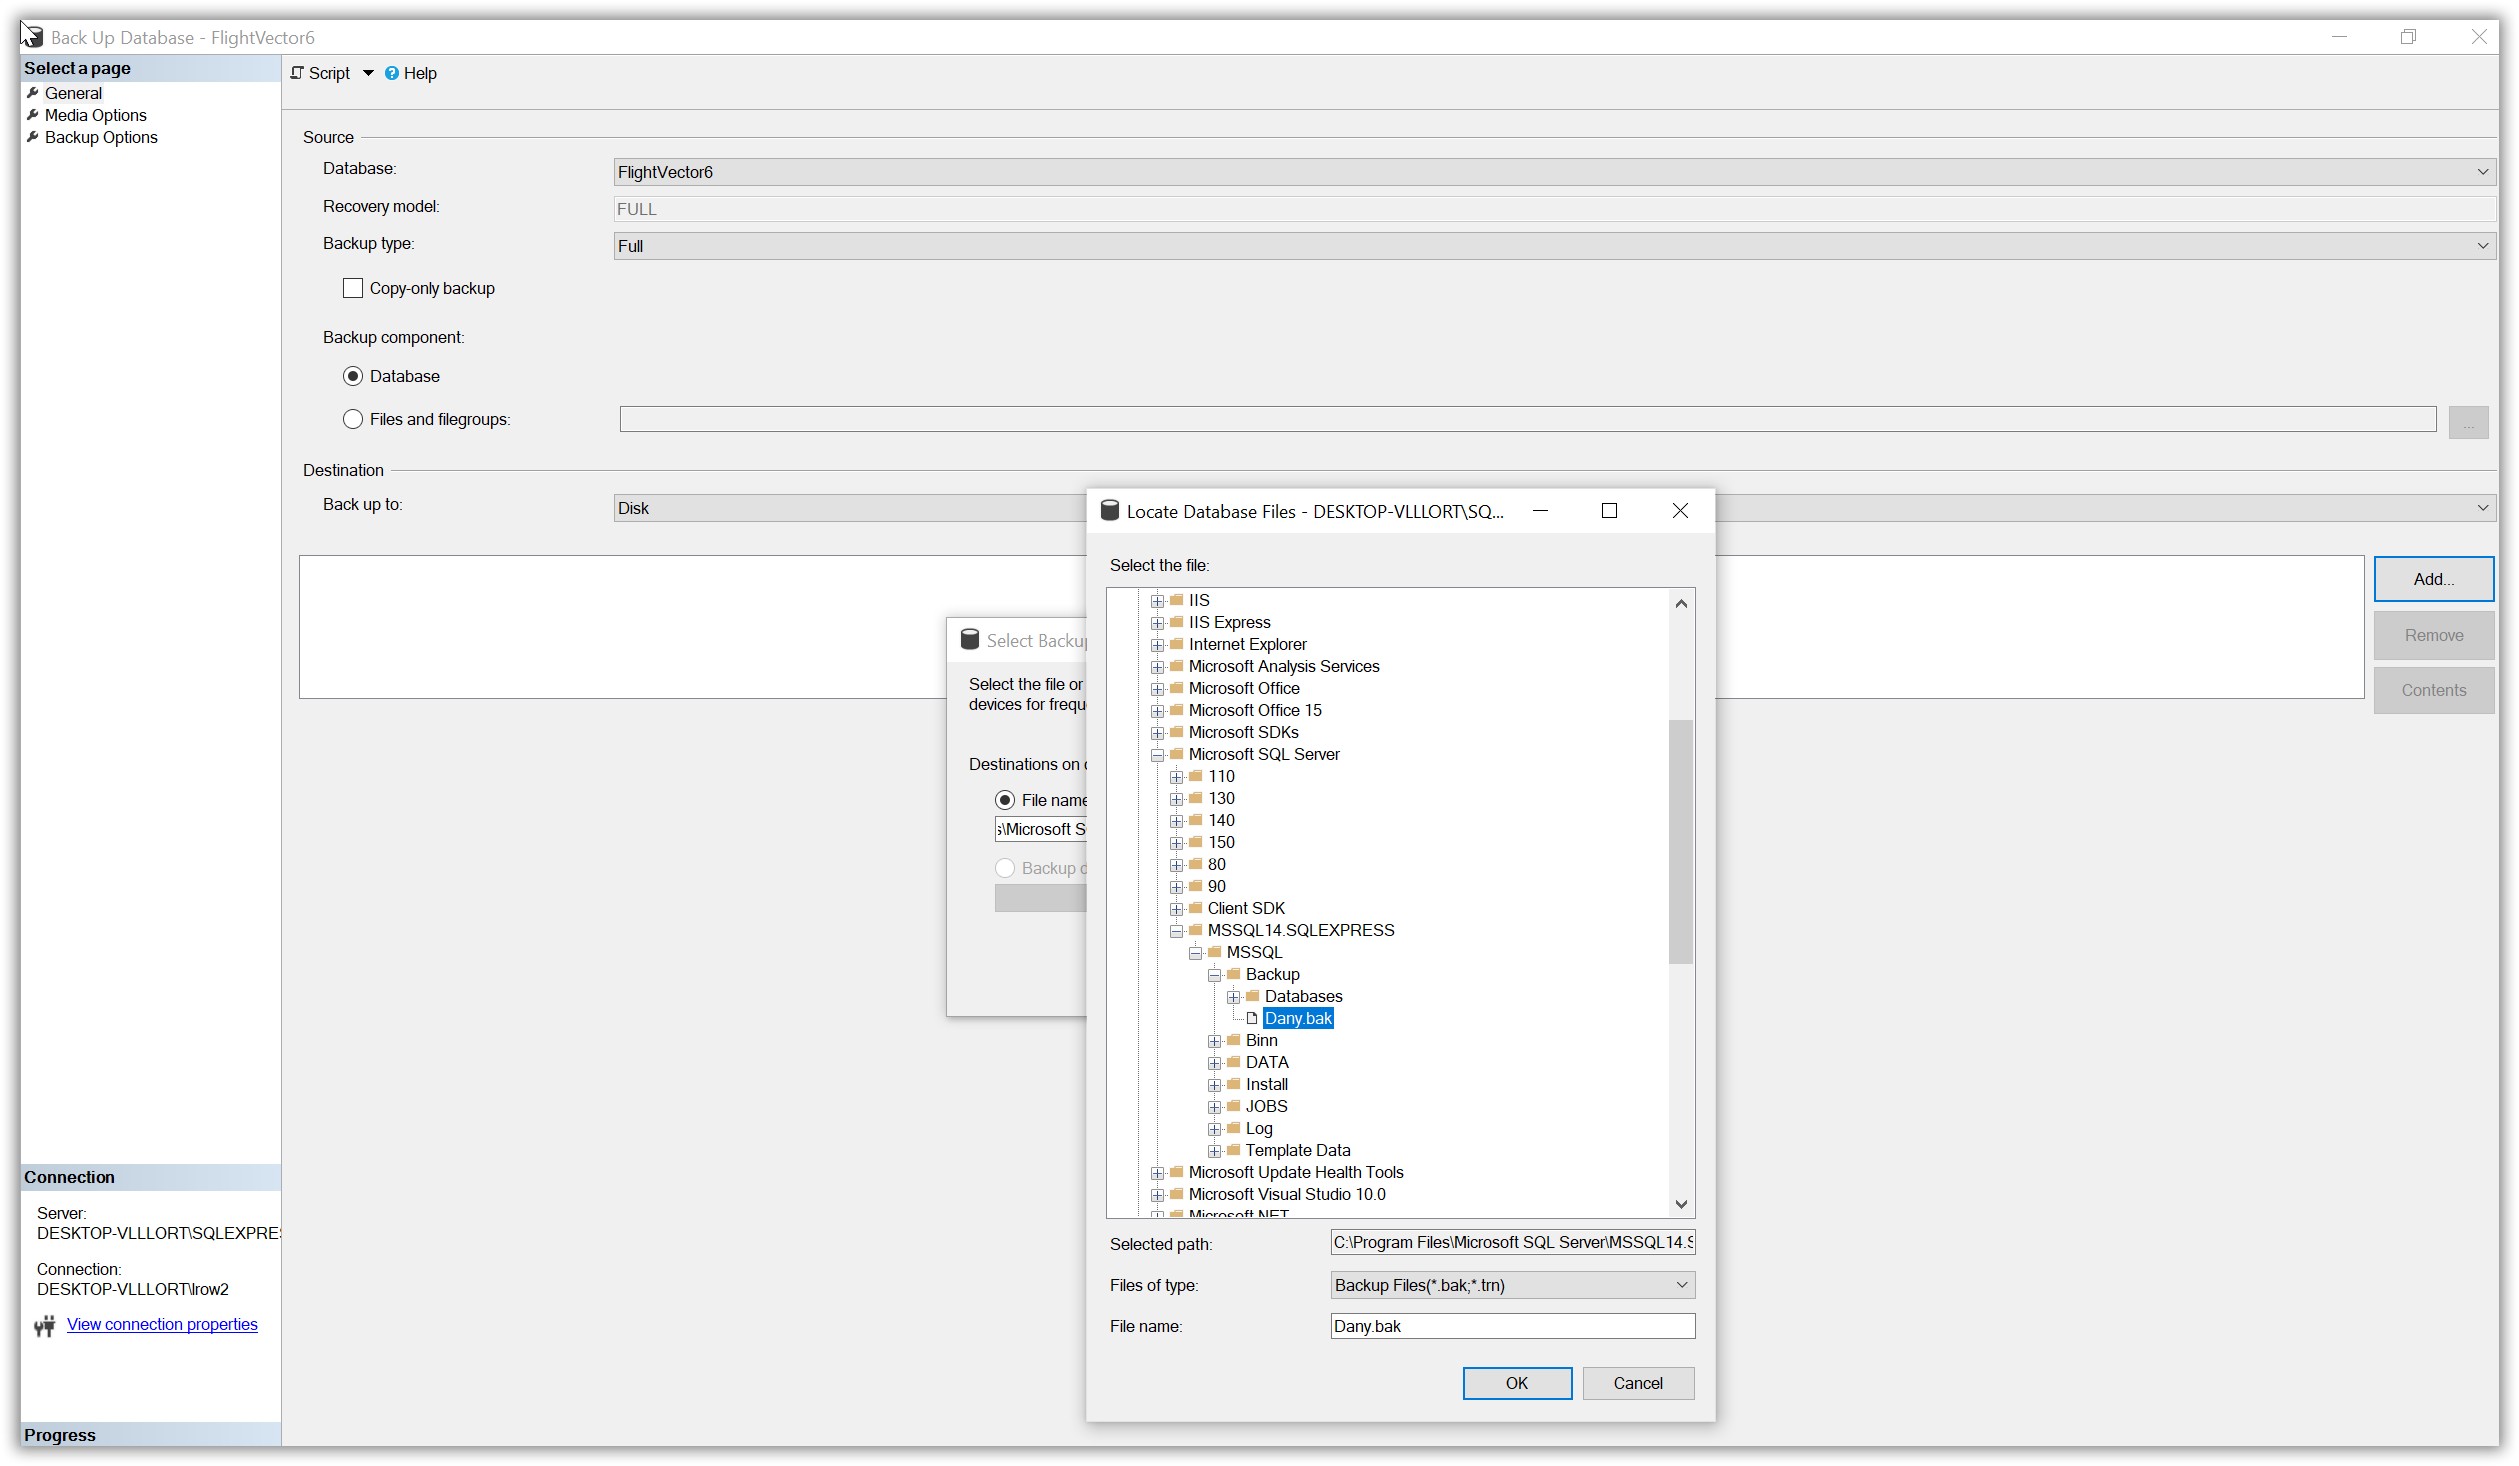Expand the Internet Explorer folder
Viewport: 2519px width, 1466px height.
click(1157, 645)
